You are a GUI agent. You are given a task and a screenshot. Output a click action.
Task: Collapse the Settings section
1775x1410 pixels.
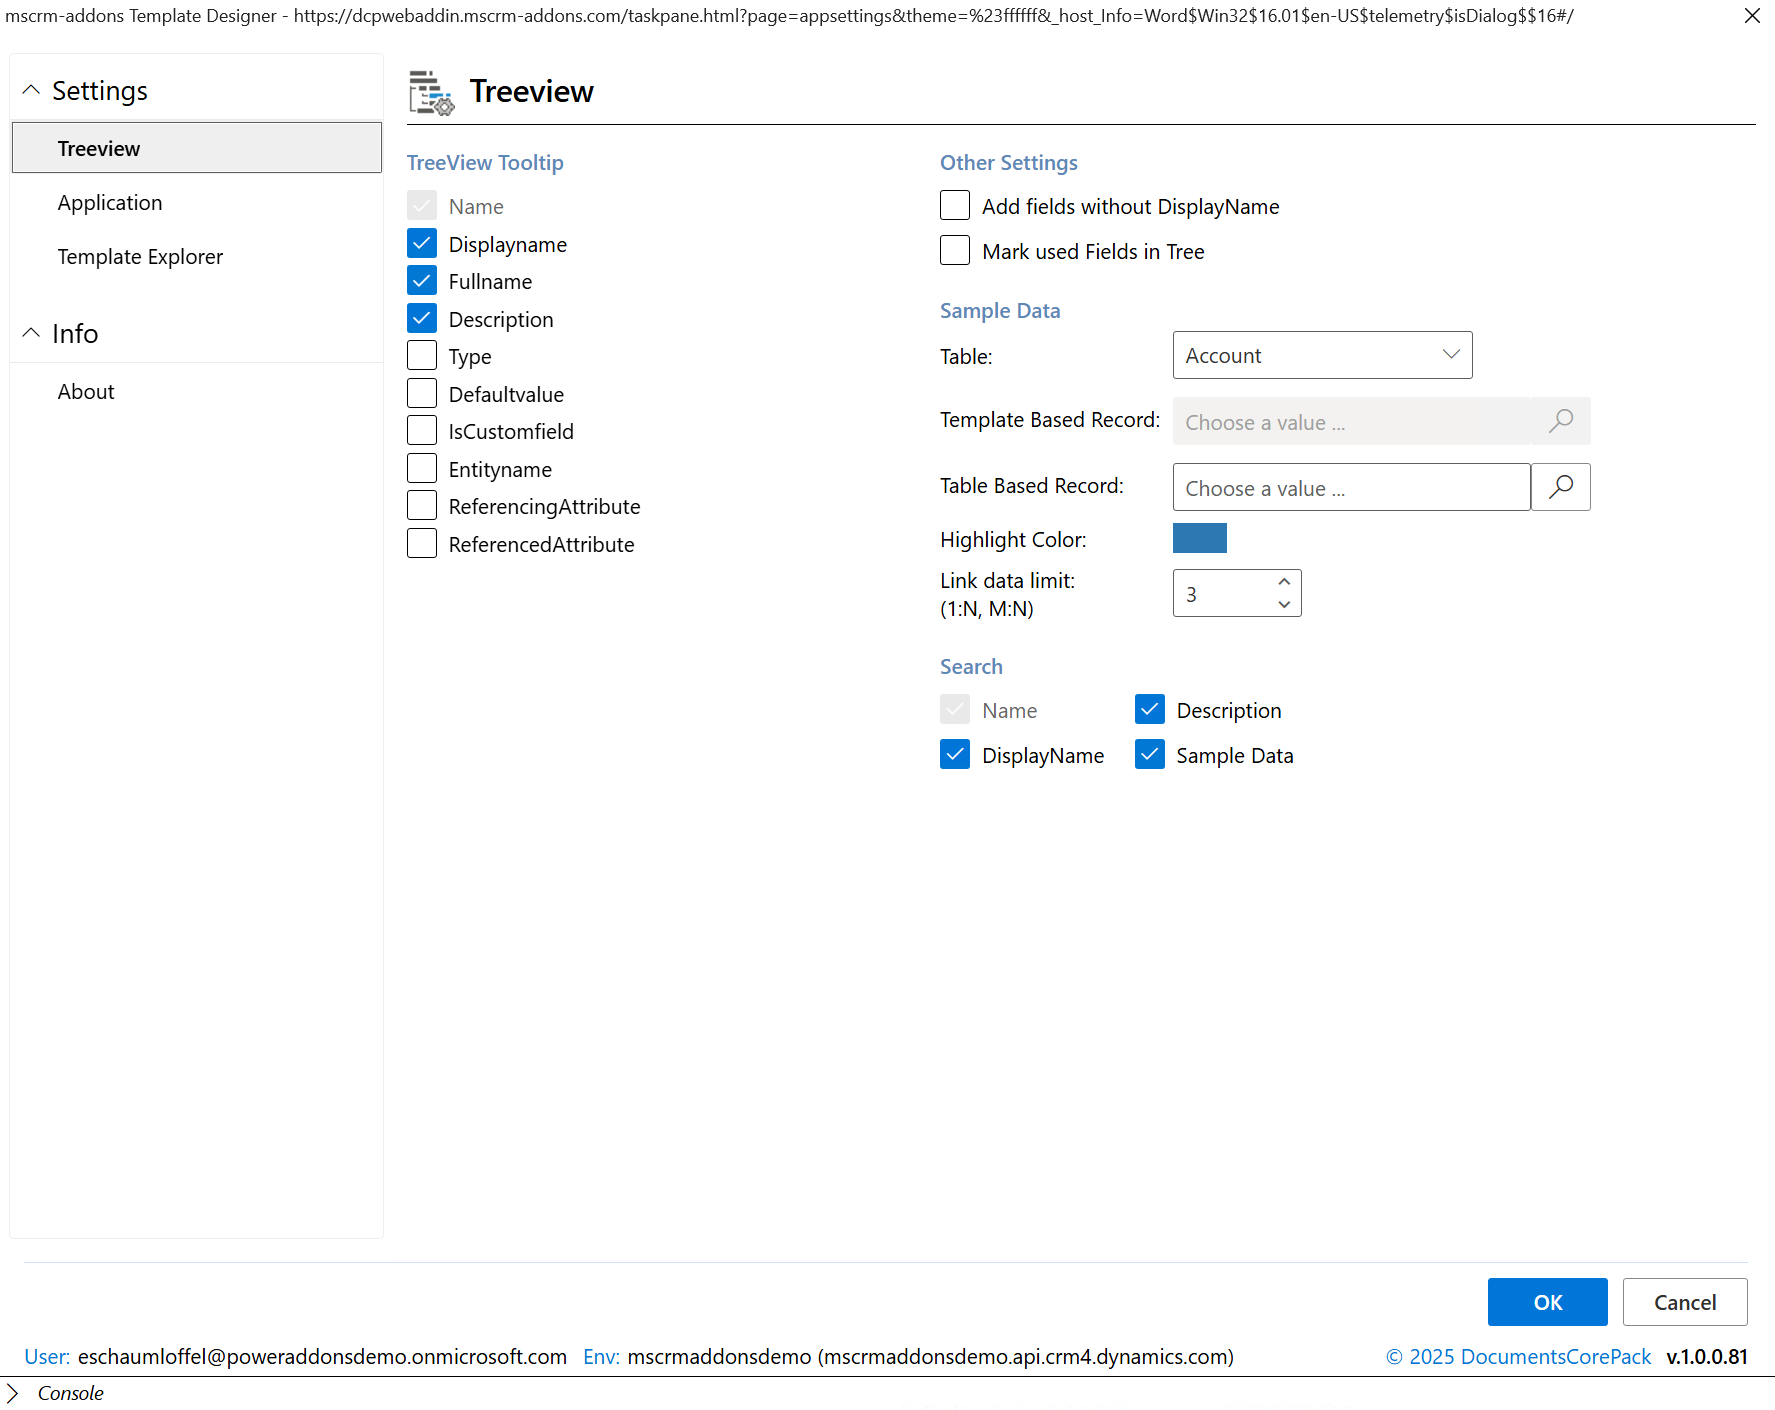tap(31, 90)
